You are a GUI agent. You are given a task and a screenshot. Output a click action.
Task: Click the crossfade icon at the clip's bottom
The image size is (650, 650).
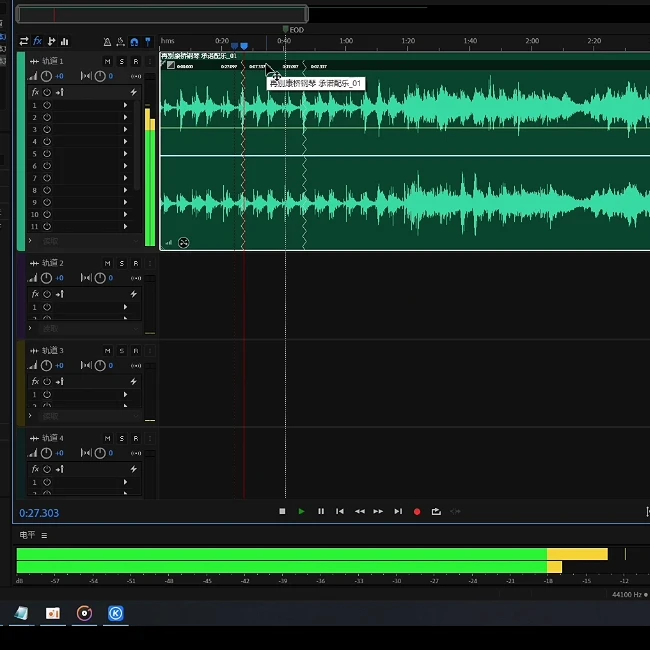pyautogui.click(x=184, y=242)
